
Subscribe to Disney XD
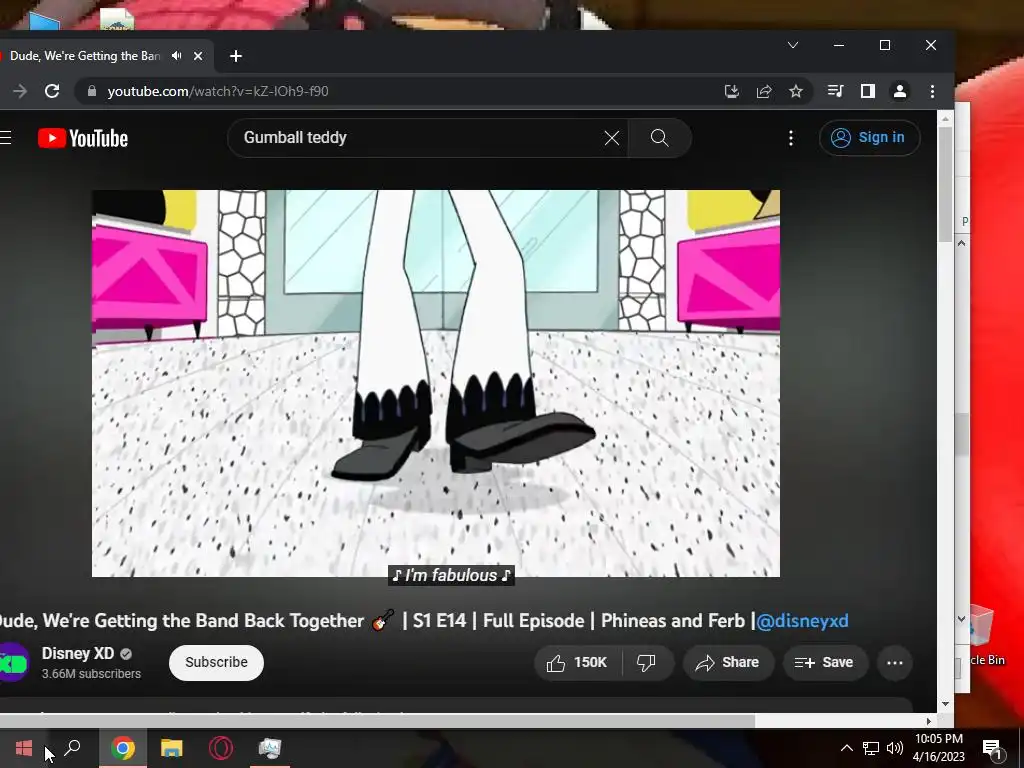click(216, 663)
